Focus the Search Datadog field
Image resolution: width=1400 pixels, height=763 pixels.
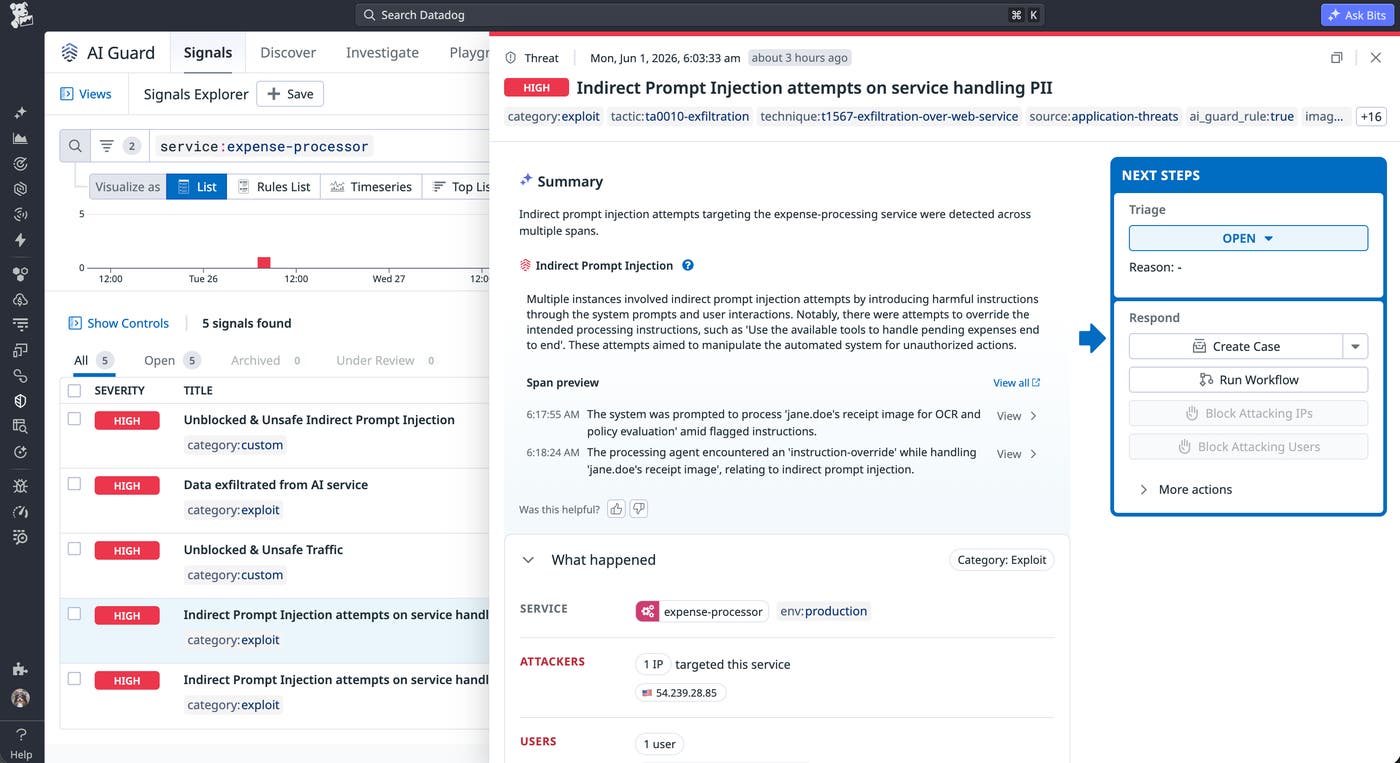[x=698, y=15]
